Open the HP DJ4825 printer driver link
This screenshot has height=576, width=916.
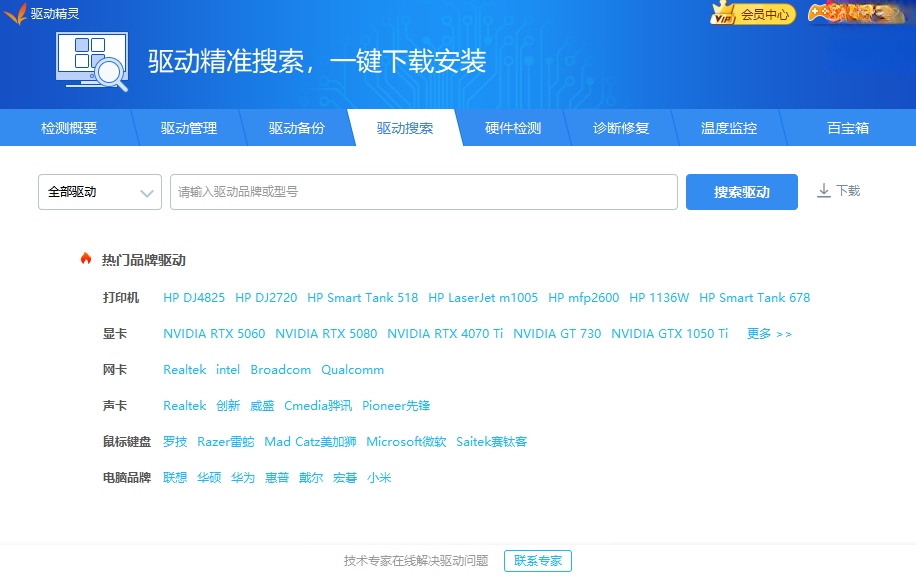[194, 298]
